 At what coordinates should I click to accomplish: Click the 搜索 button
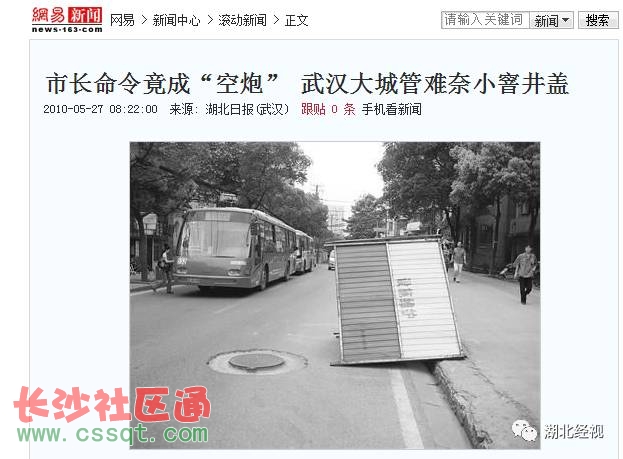(x=598, y=20)
